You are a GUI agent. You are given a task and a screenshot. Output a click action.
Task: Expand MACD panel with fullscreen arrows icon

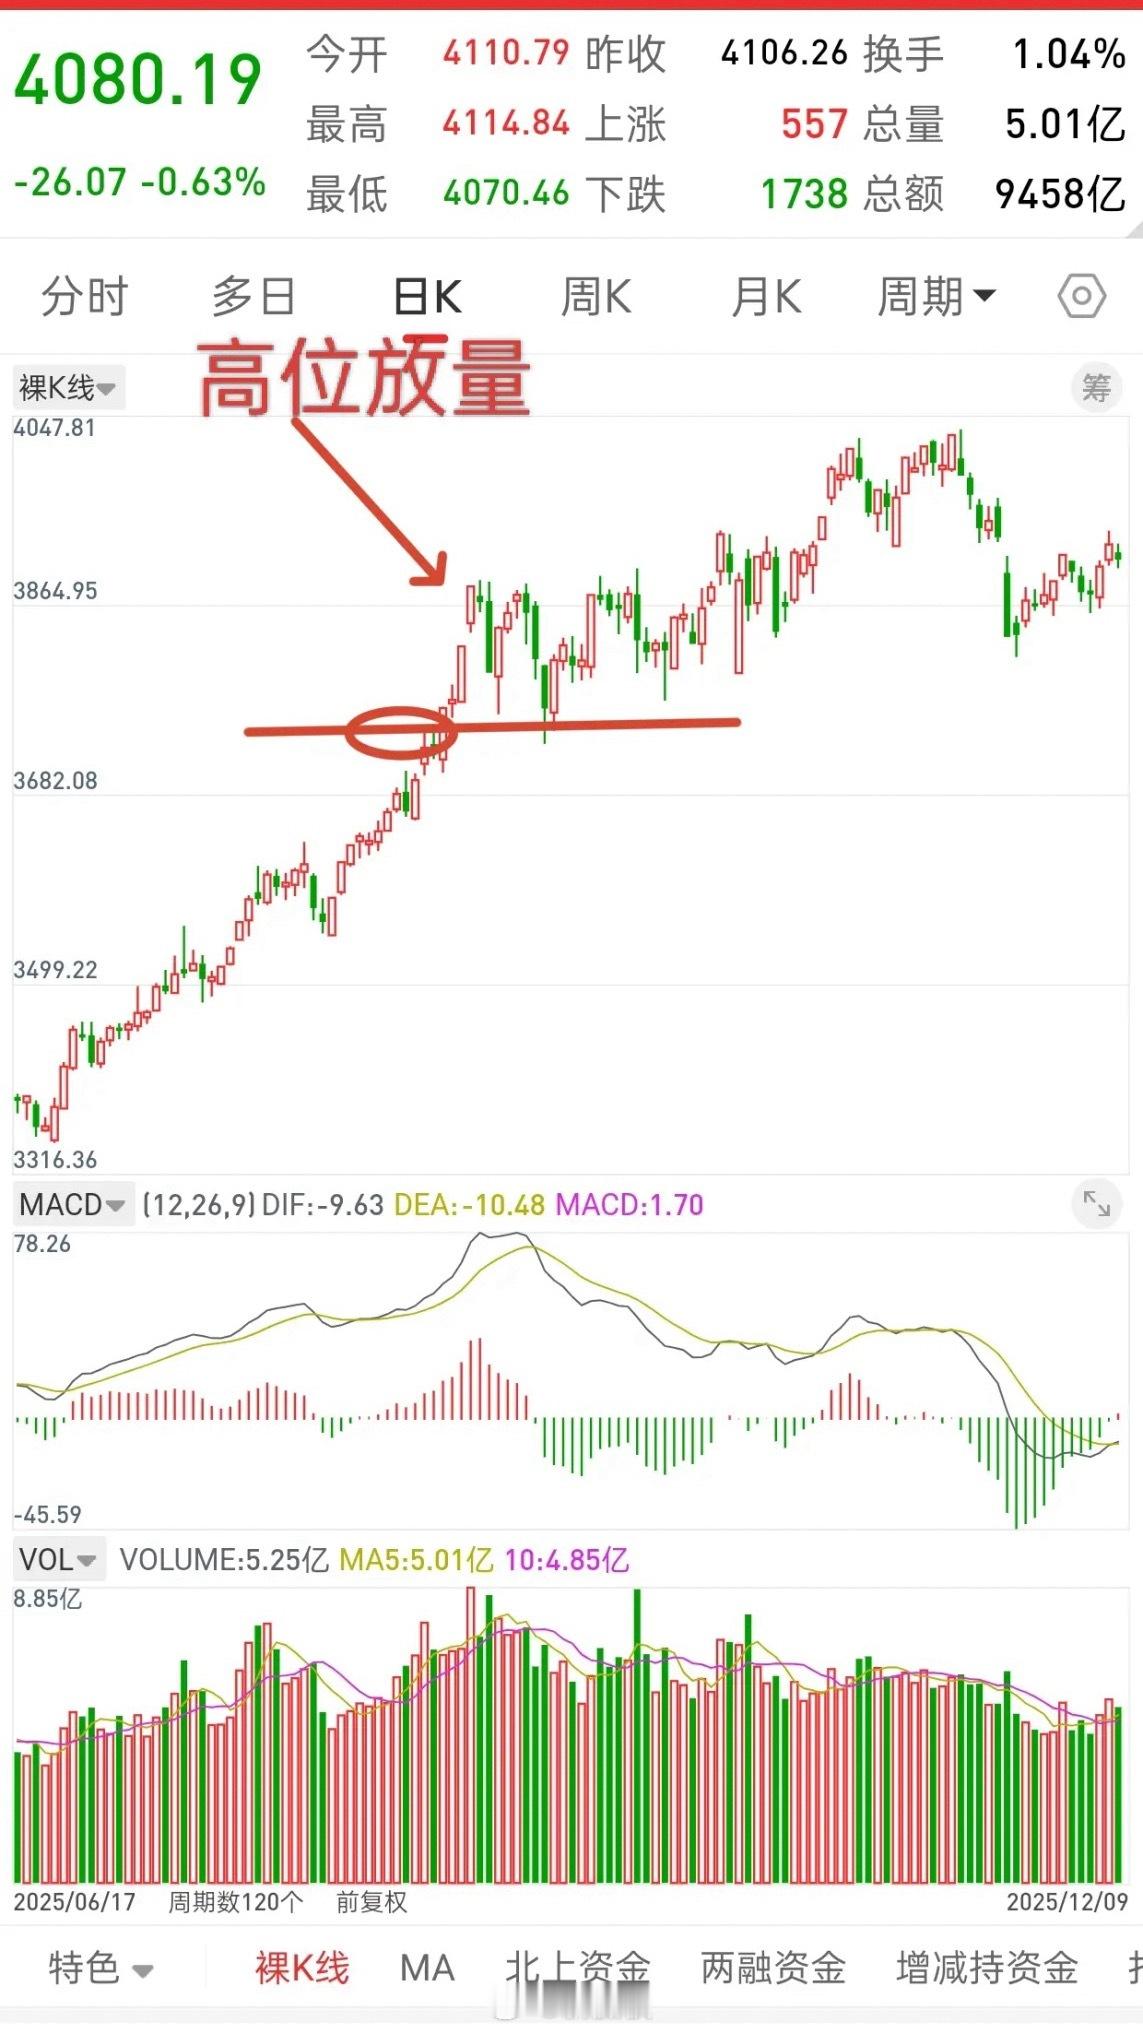(x=1096, y=1204)
